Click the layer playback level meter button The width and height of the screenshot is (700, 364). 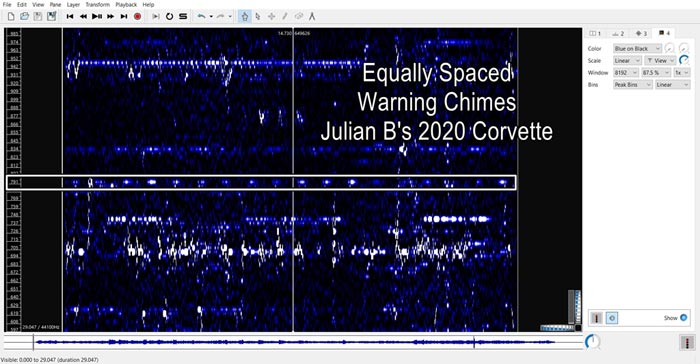pos(597,318)
